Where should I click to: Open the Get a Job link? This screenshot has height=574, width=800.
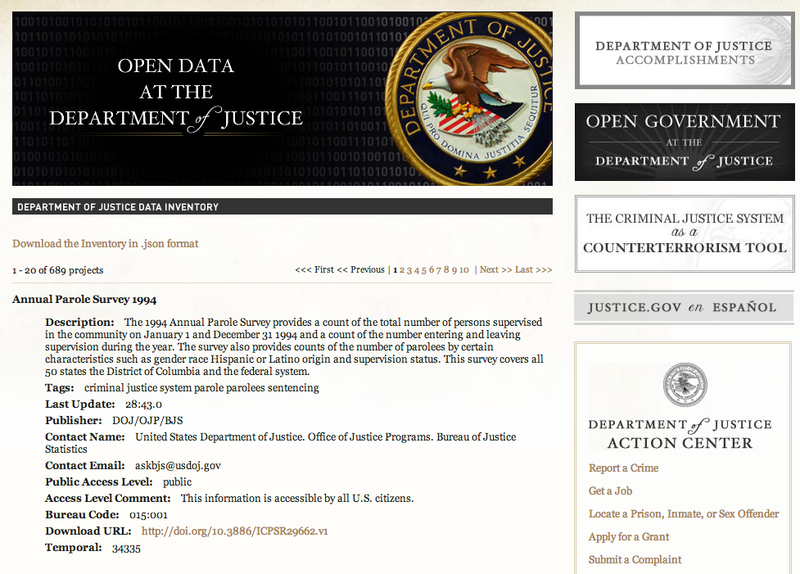click(x=611, y=491)
